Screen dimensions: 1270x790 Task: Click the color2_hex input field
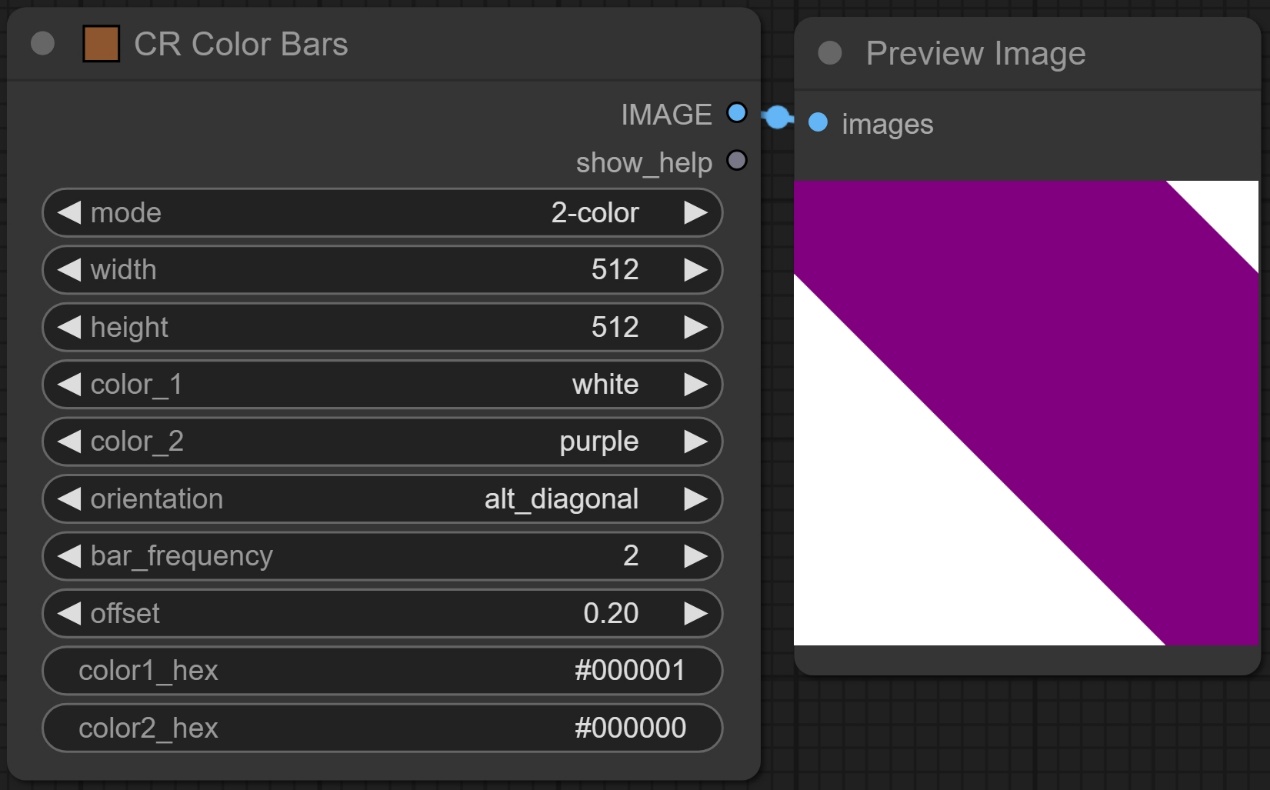382,728
